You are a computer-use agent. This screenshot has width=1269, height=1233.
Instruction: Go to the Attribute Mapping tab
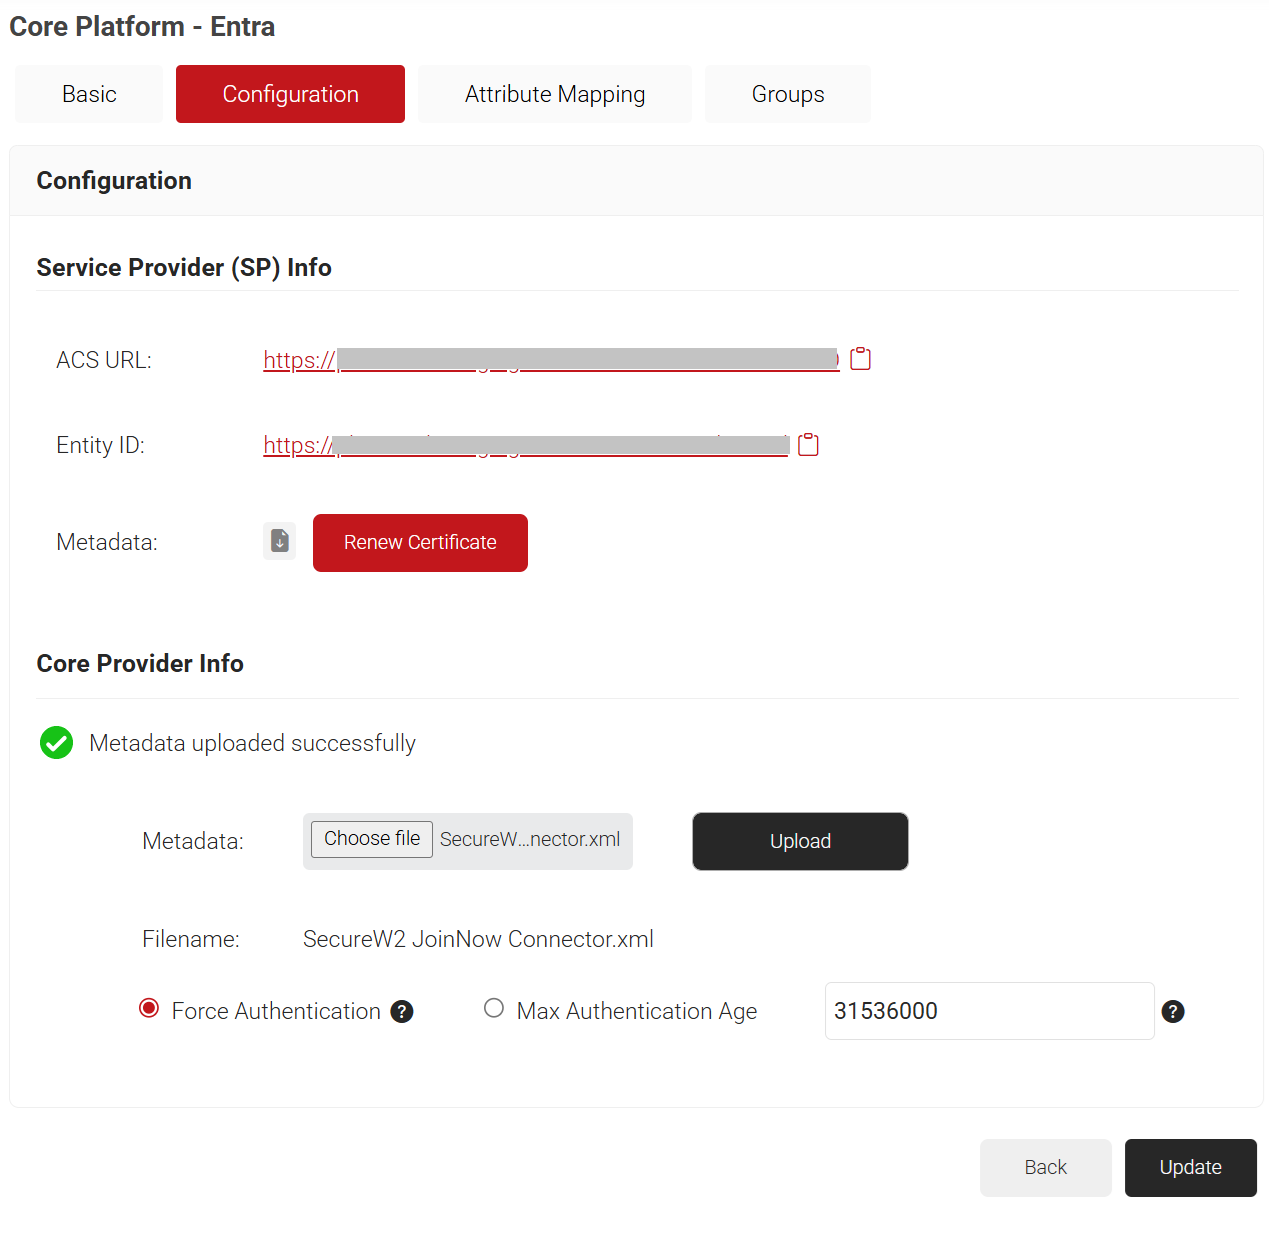point(555,94)
